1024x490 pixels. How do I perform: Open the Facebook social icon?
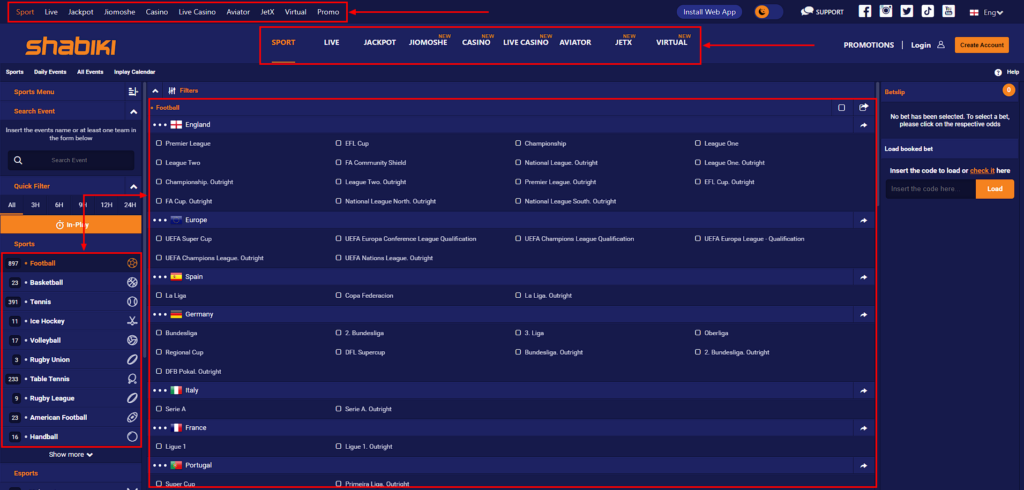(x=866, y=12)
